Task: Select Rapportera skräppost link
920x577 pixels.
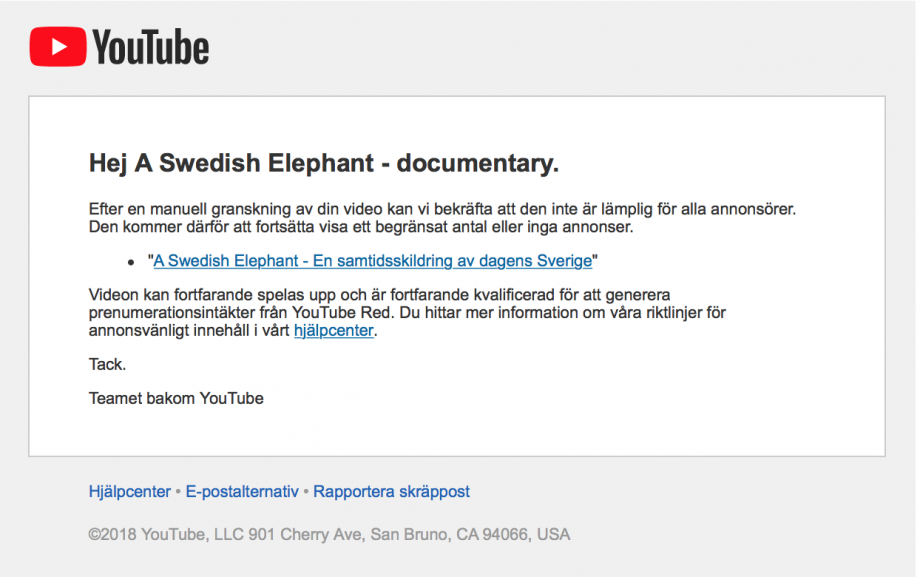Action: 391,491
